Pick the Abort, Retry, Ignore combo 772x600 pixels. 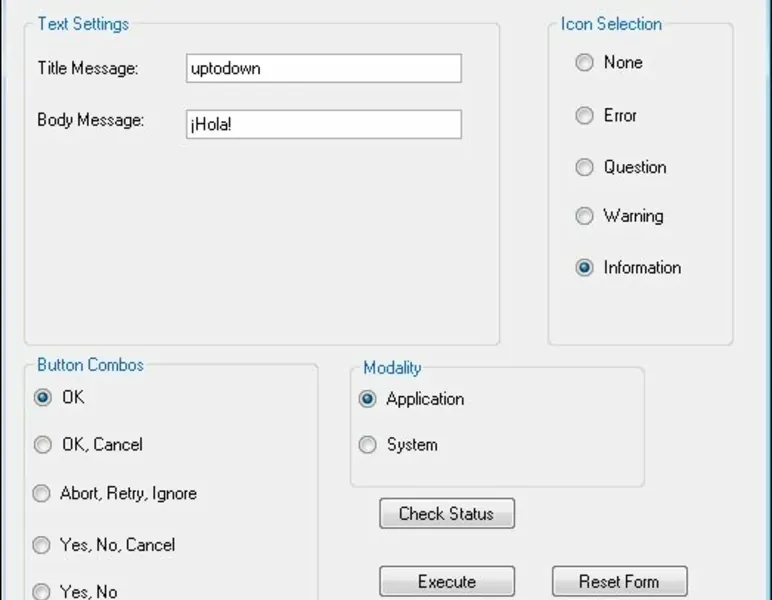pyautogui.click(x=42, y=494)
